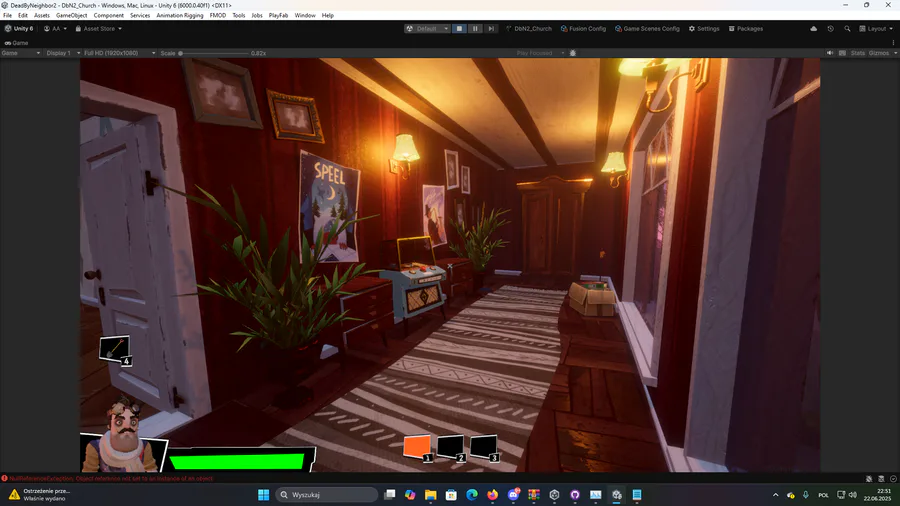Open Unity cloud services icon

[813, 29]
